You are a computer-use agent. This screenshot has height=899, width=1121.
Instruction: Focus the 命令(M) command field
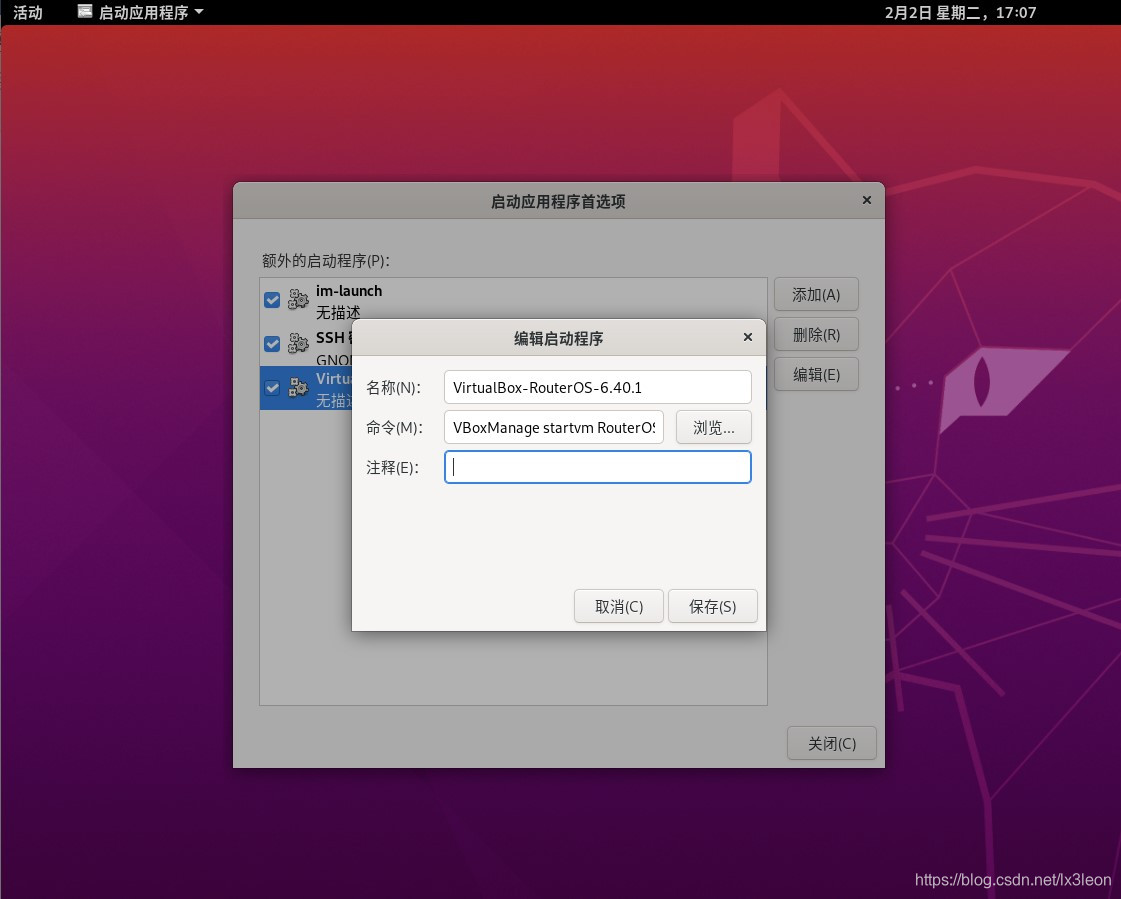[554, 428]
